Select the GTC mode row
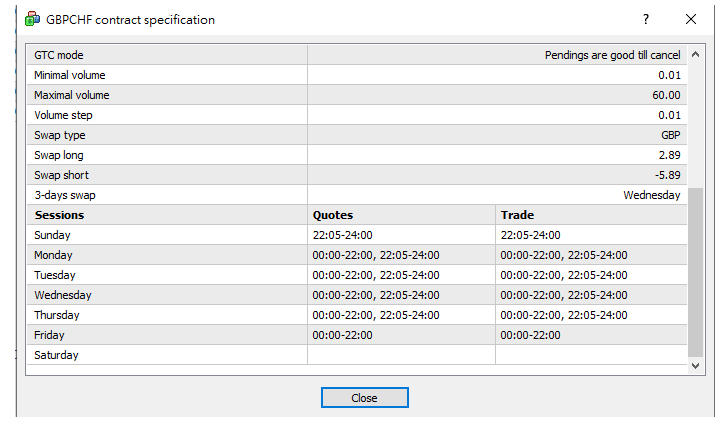The height and width of the screenshot is (428, 728). click(357, 55)
